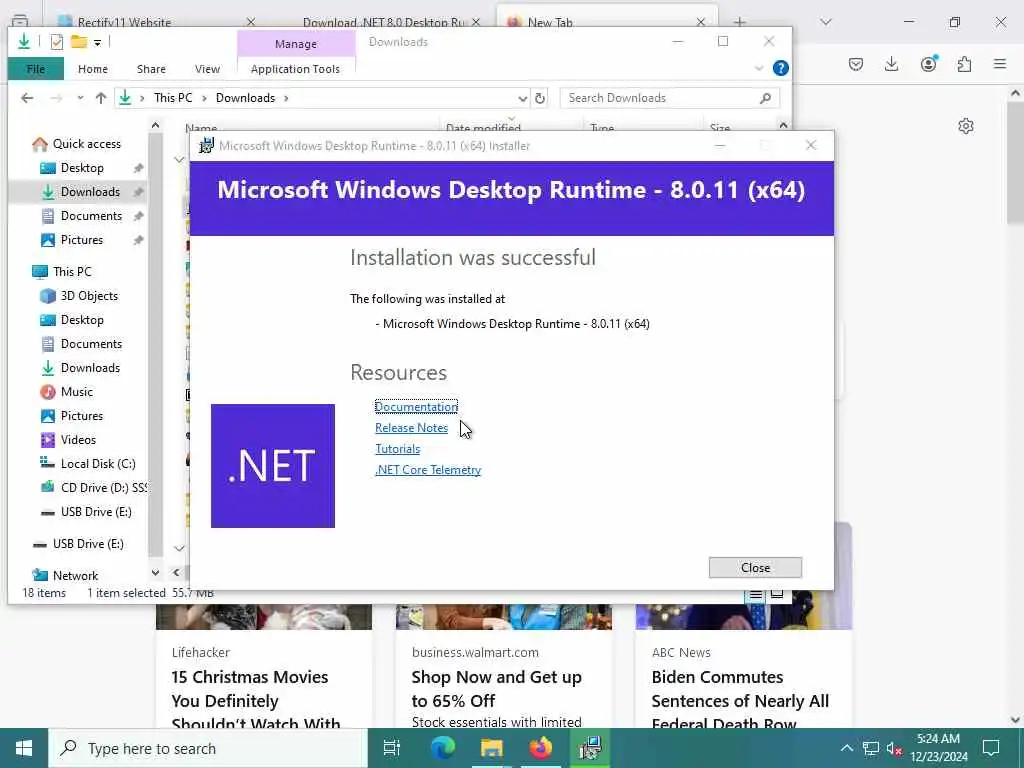Open address bar history dropdown
The width and height of the screenshot is (1024, 768).
click(x=522, y=98)
